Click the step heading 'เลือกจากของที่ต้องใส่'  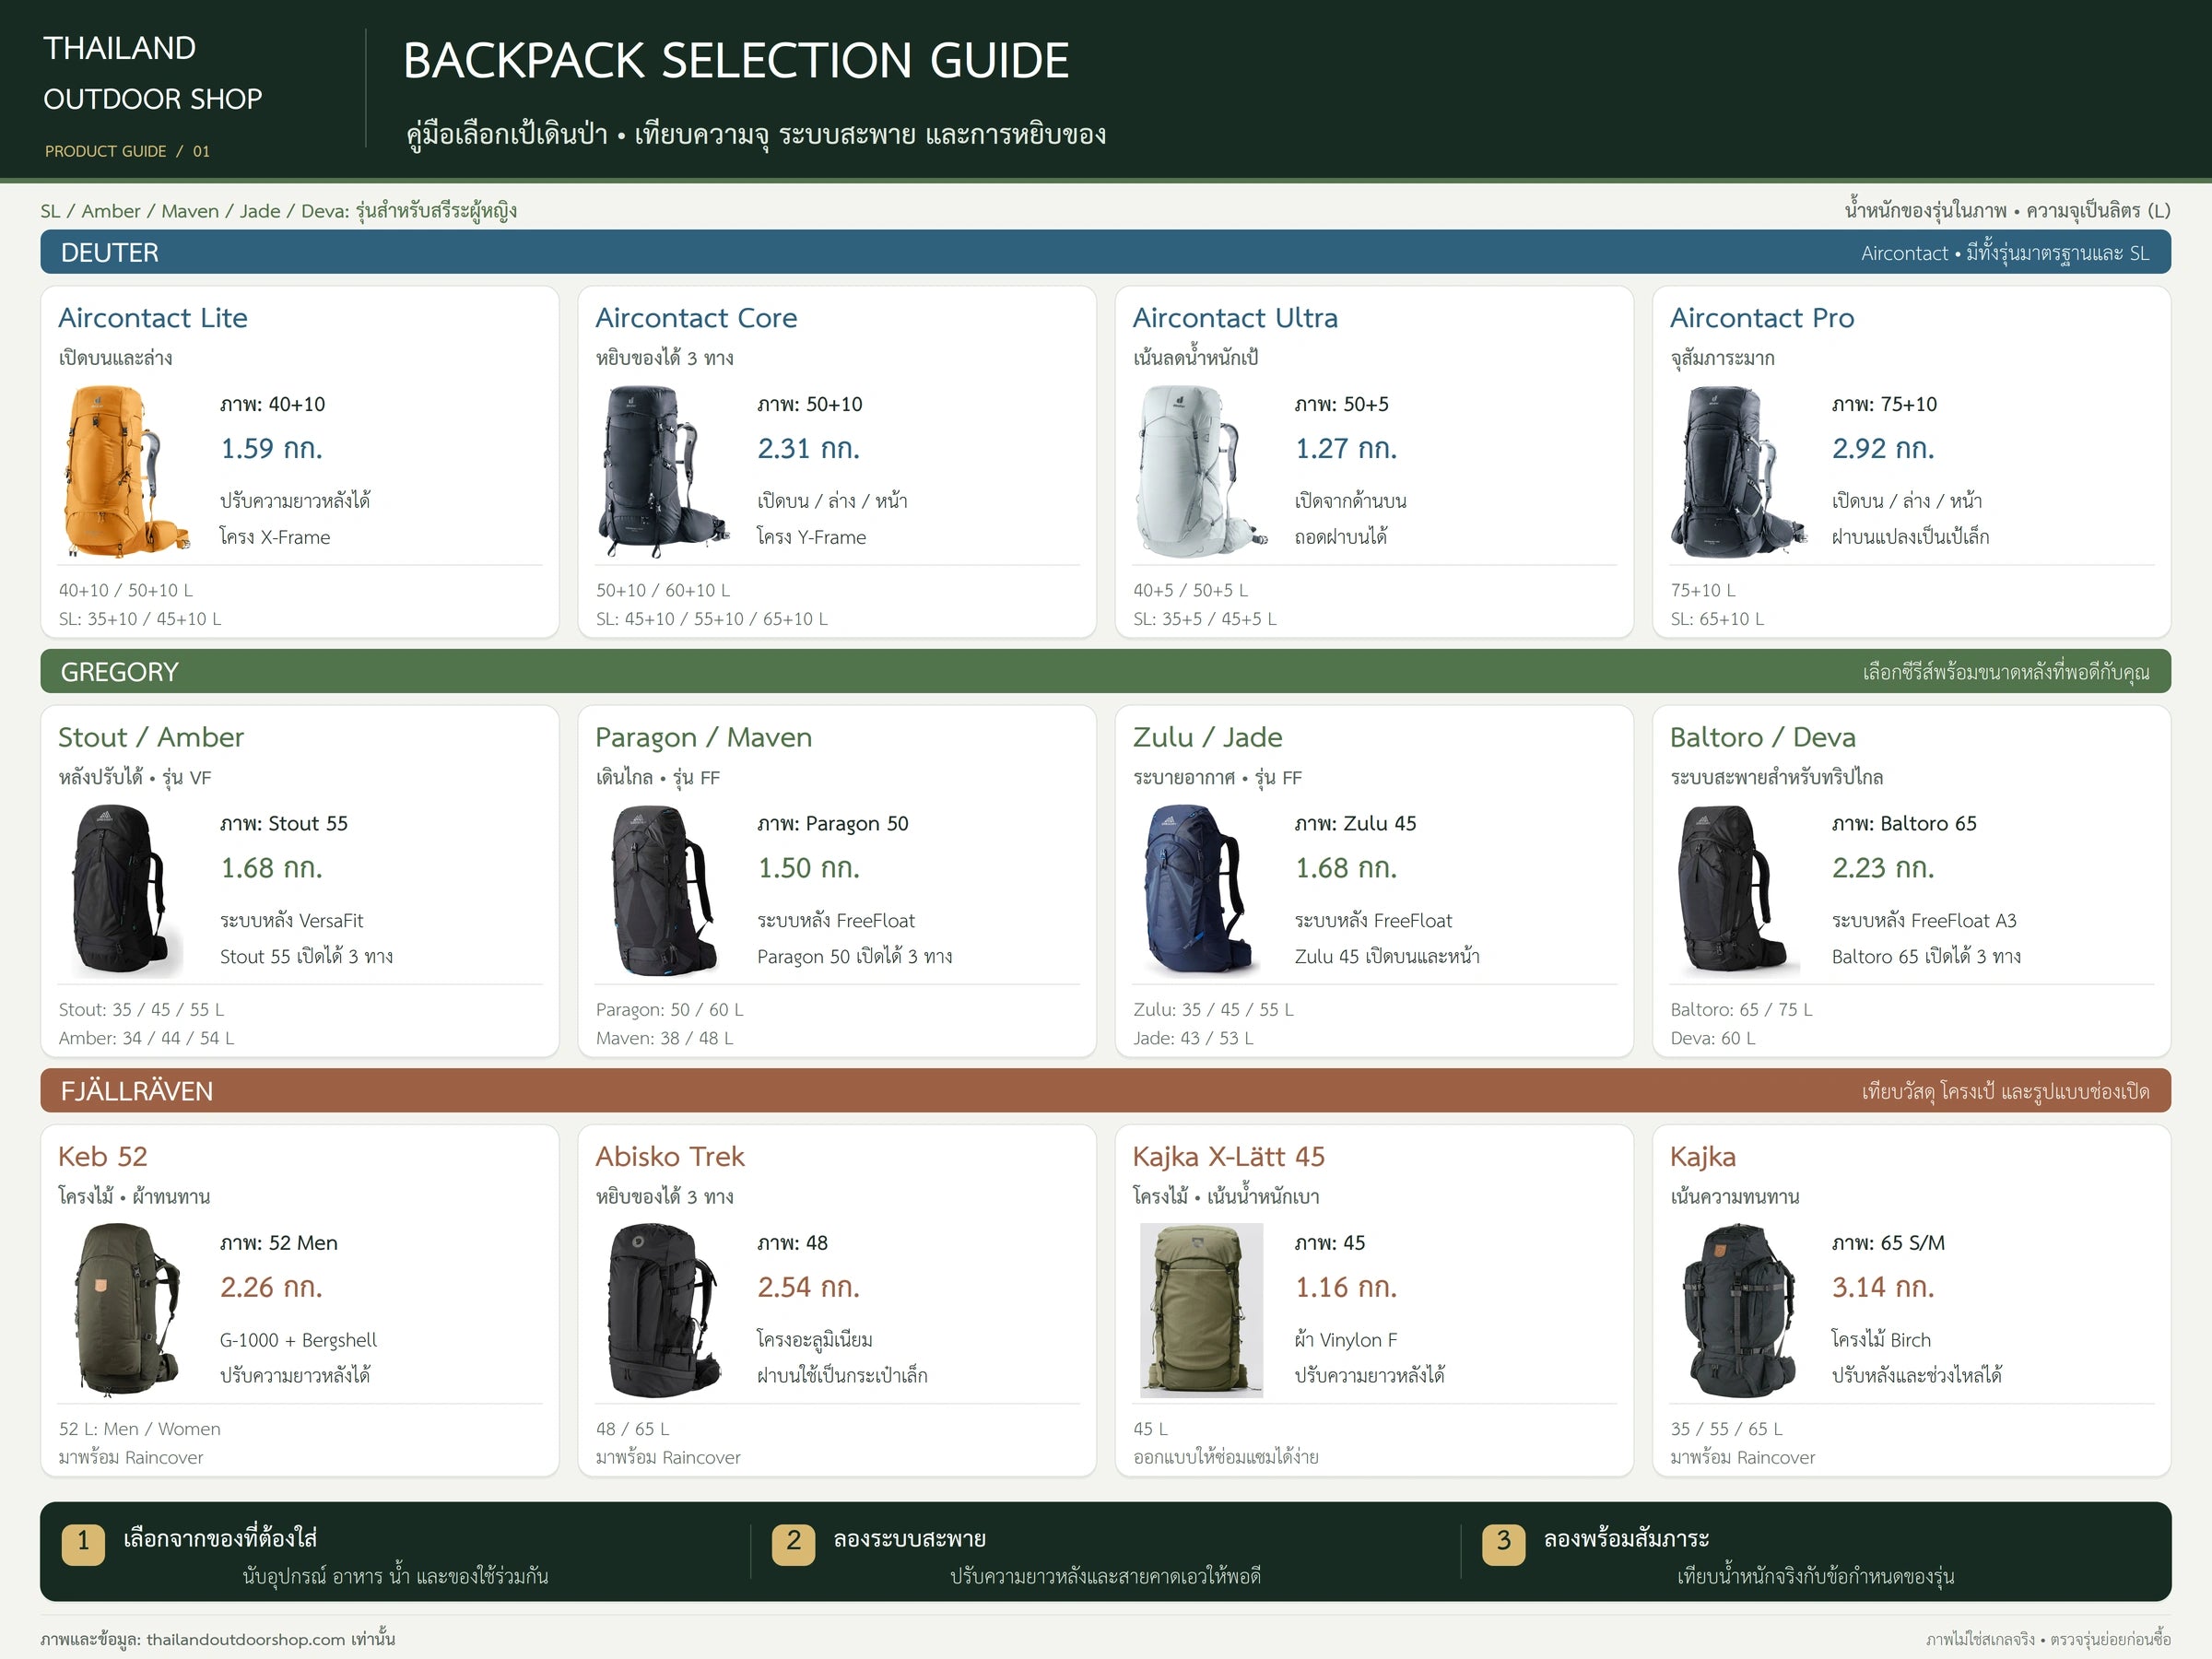(220, 1538)
